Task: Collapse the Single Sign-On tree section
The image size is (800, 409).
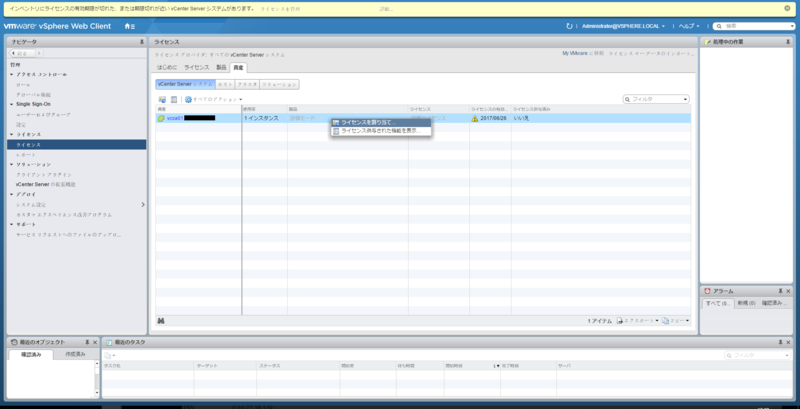Action: (12, 105)
